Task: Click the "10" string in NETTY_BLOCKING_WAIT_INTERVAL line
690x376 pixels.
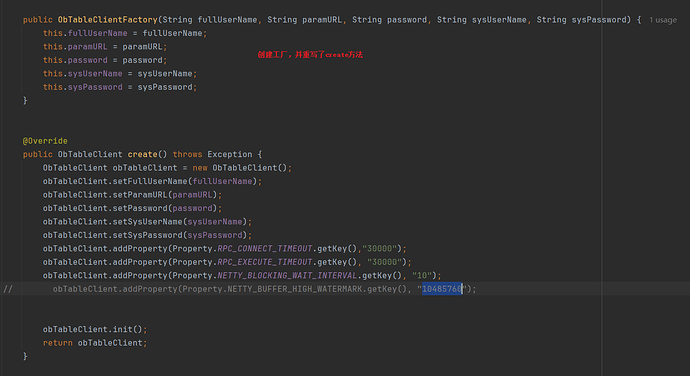Action: pyautogui.click(x=422, y=276)
